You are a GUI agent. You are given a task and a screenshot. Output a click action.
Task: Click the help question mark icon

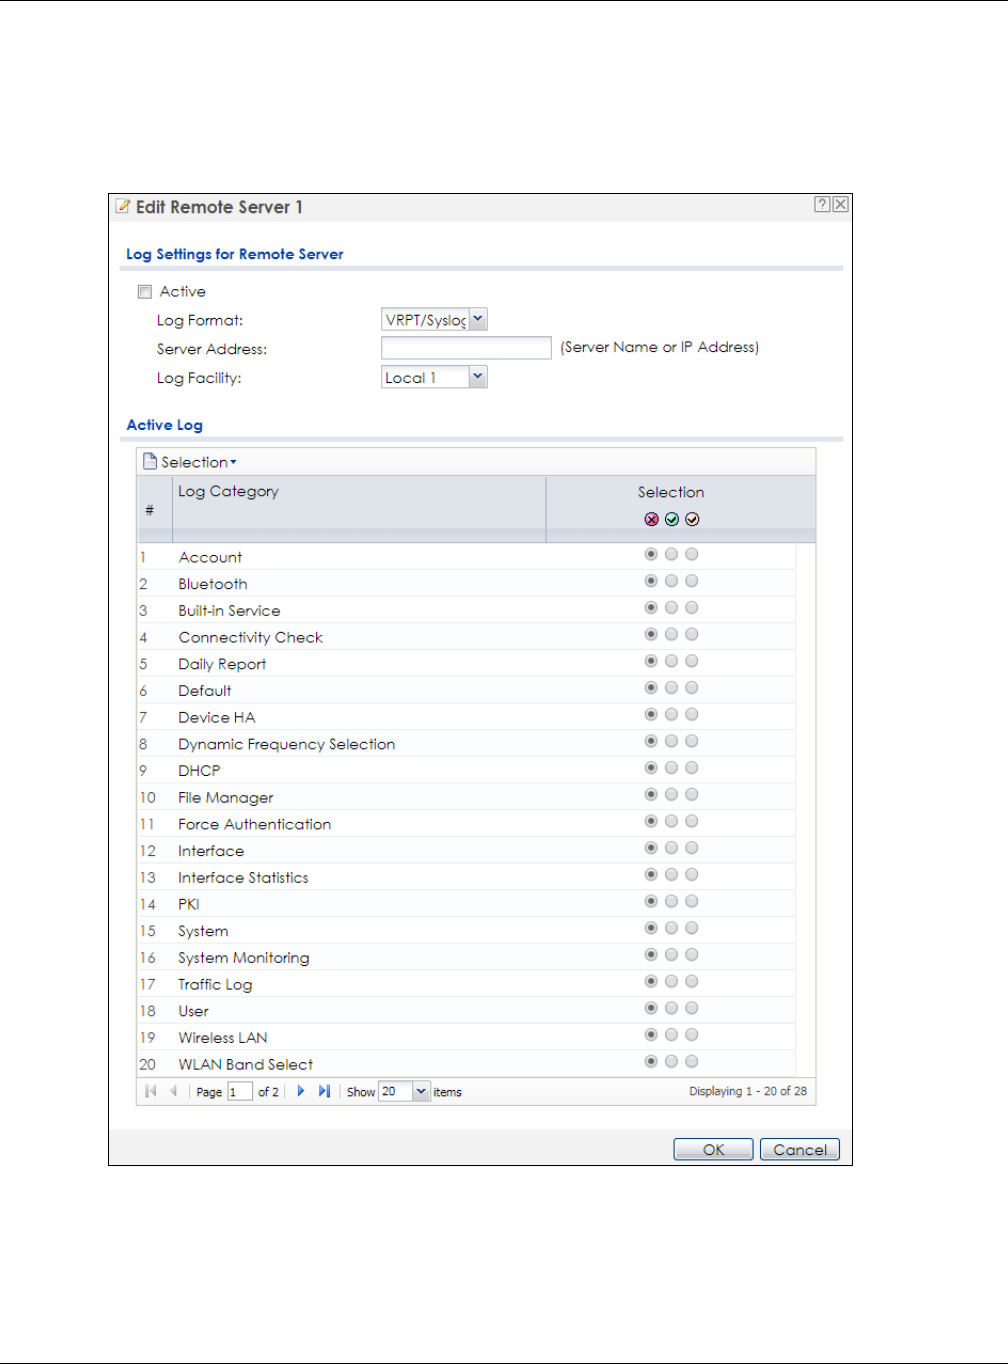(822, 204)
